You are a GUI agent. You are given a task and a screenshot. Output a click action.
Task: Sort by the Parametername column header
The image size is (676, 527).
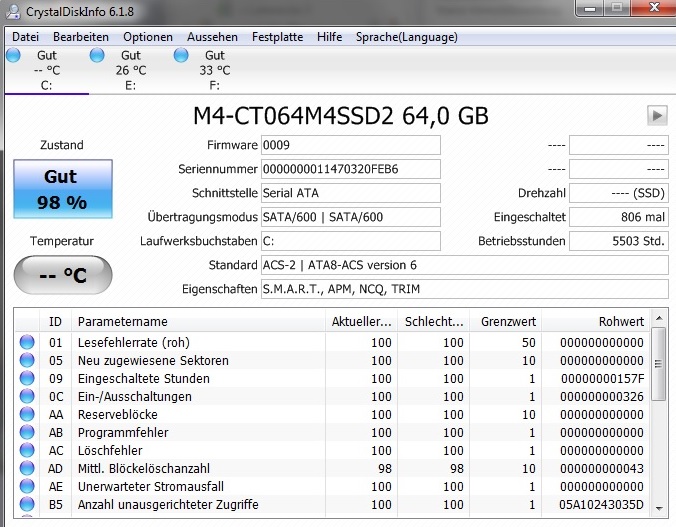point(198,322)
